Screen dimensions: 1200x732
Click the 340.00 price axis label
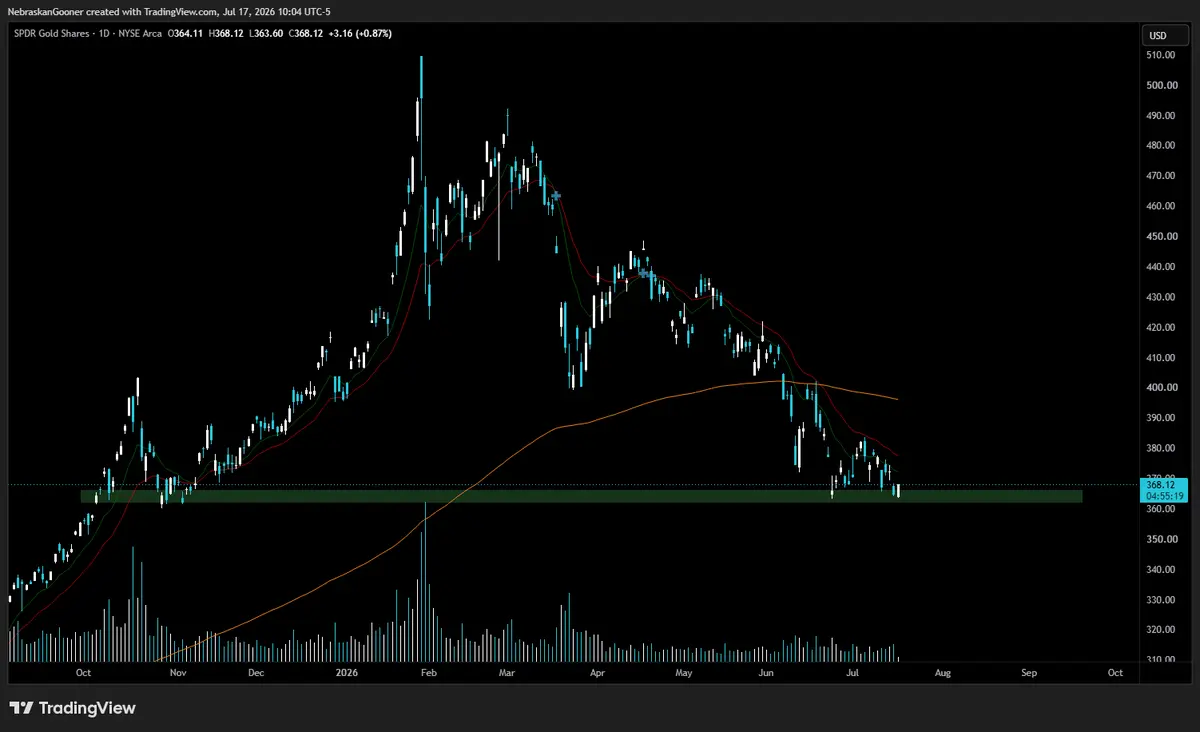pos(1159,569)
